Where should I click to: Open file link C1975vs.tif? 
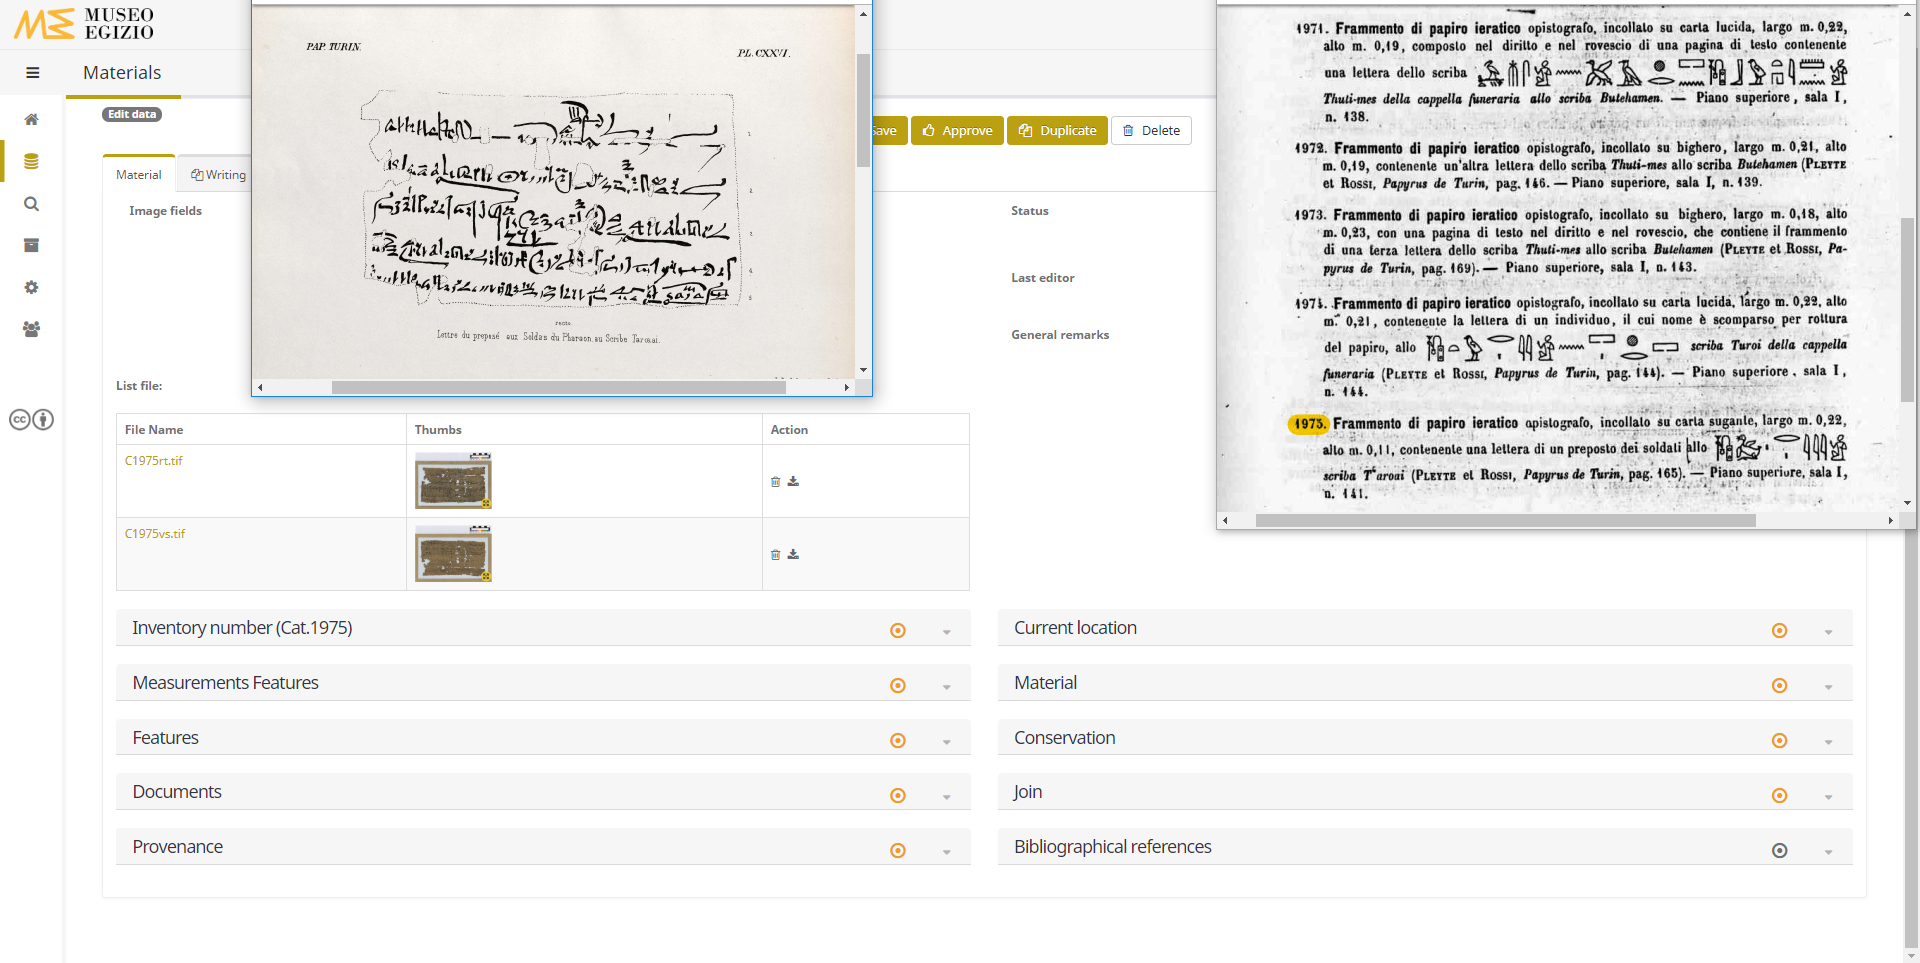point(155,533)
